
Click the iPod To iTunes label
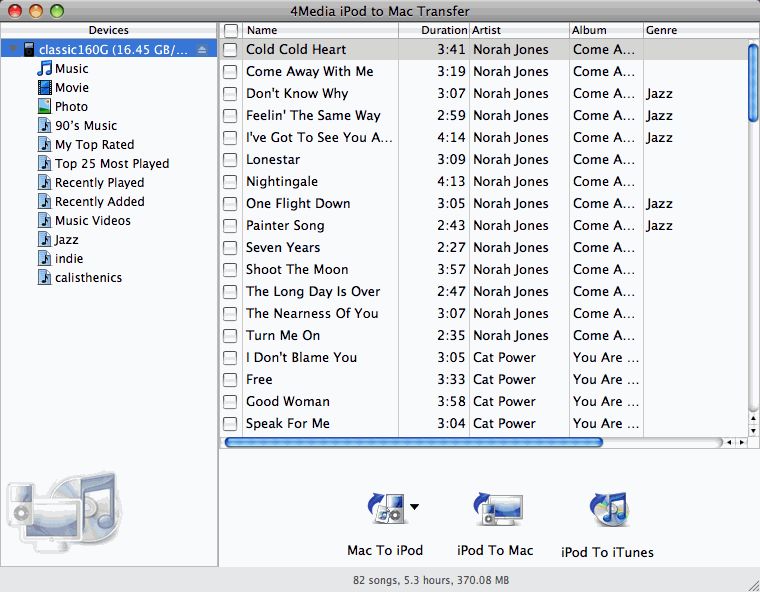click(607, 552)
